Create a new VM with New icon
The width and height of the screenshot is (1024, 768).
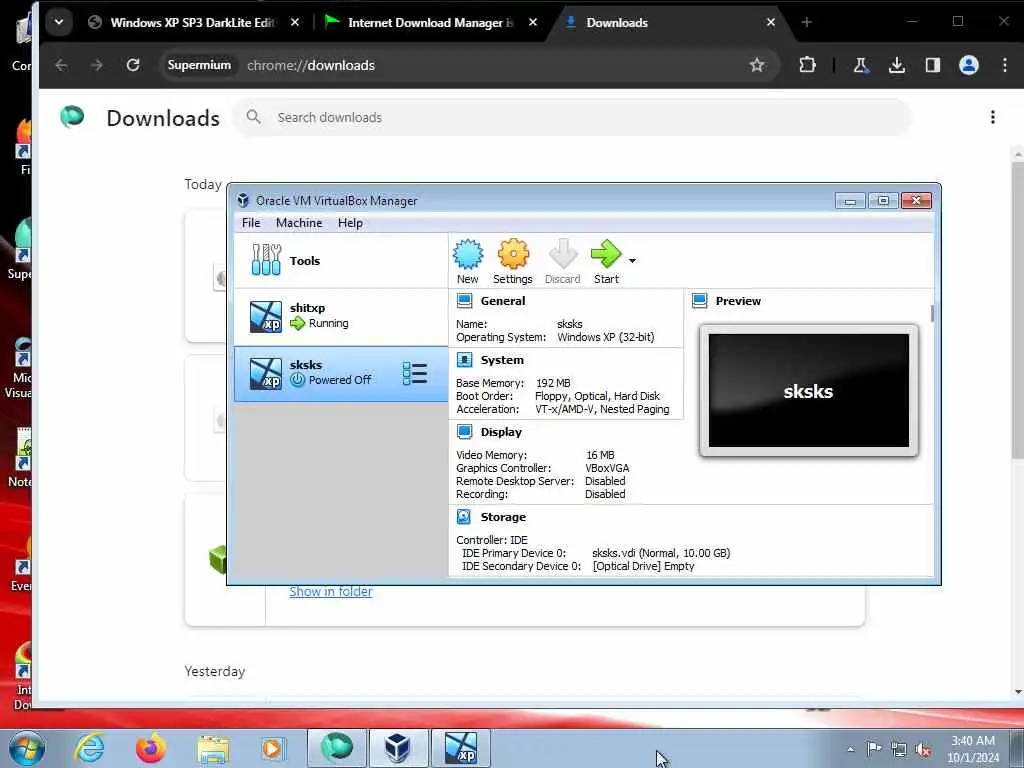pos(468,261)
